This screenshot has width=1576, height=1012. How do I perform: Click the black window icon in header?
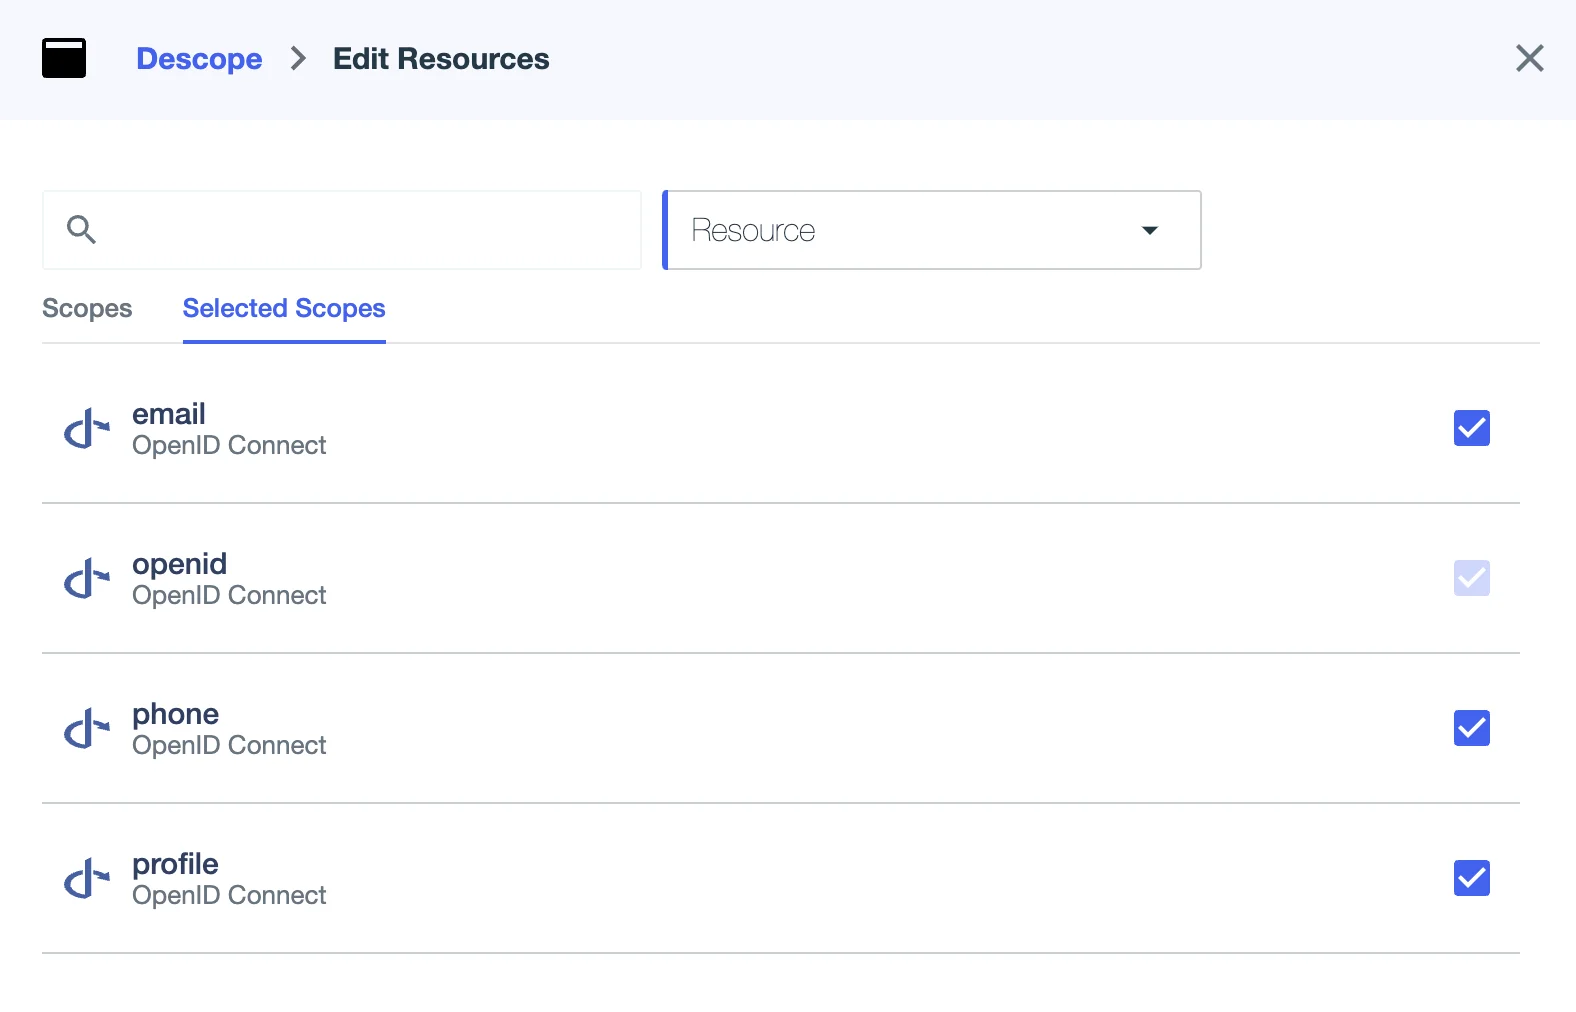(x=64, y=58)
